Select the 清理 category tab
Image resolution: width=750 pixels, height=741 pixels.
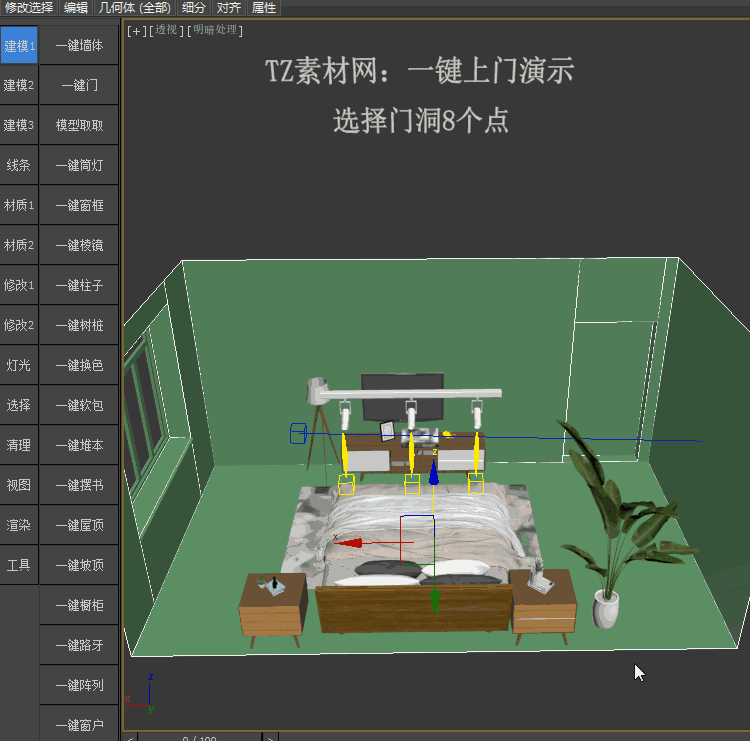pyautogui.click(x=19, y=445)
